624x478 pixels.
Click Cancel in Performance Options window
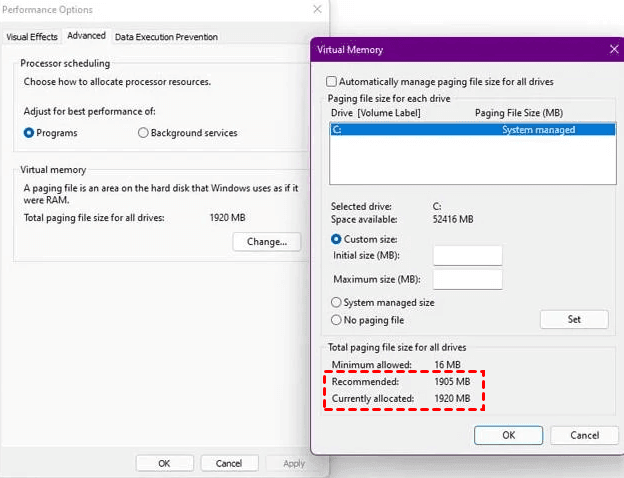pyautogui.click(x=229, y=463)
